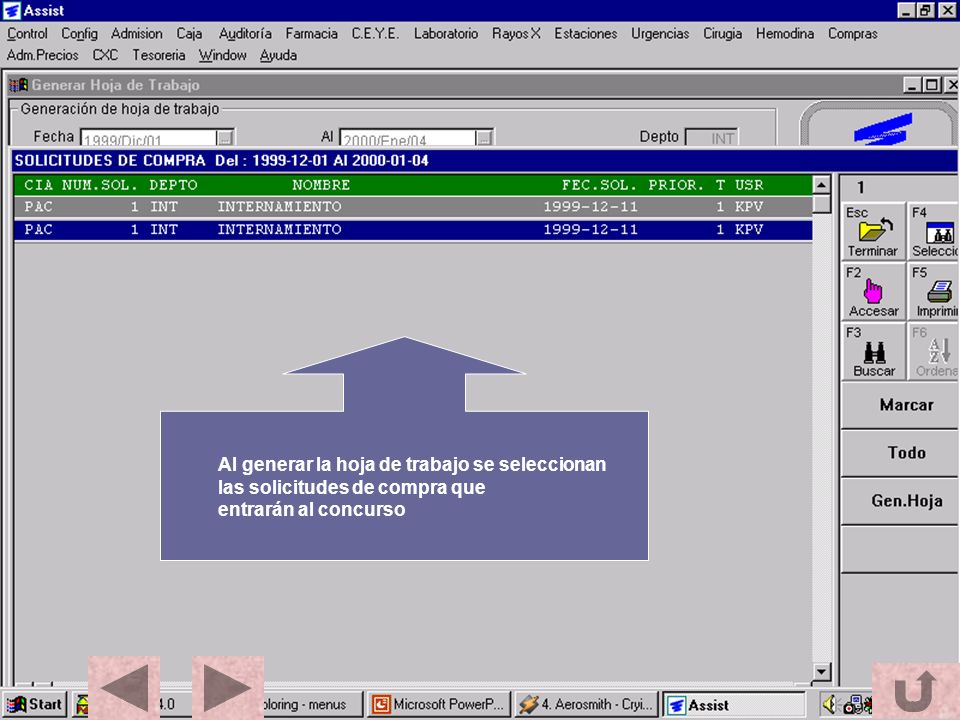Screen dimensions: 960x720
Task: Click the Gen.Hoja button
Action: 900,501
